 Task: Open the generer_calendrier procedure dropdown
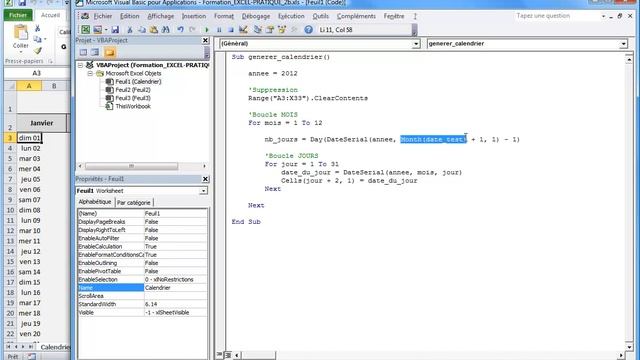tap(623, 44)
